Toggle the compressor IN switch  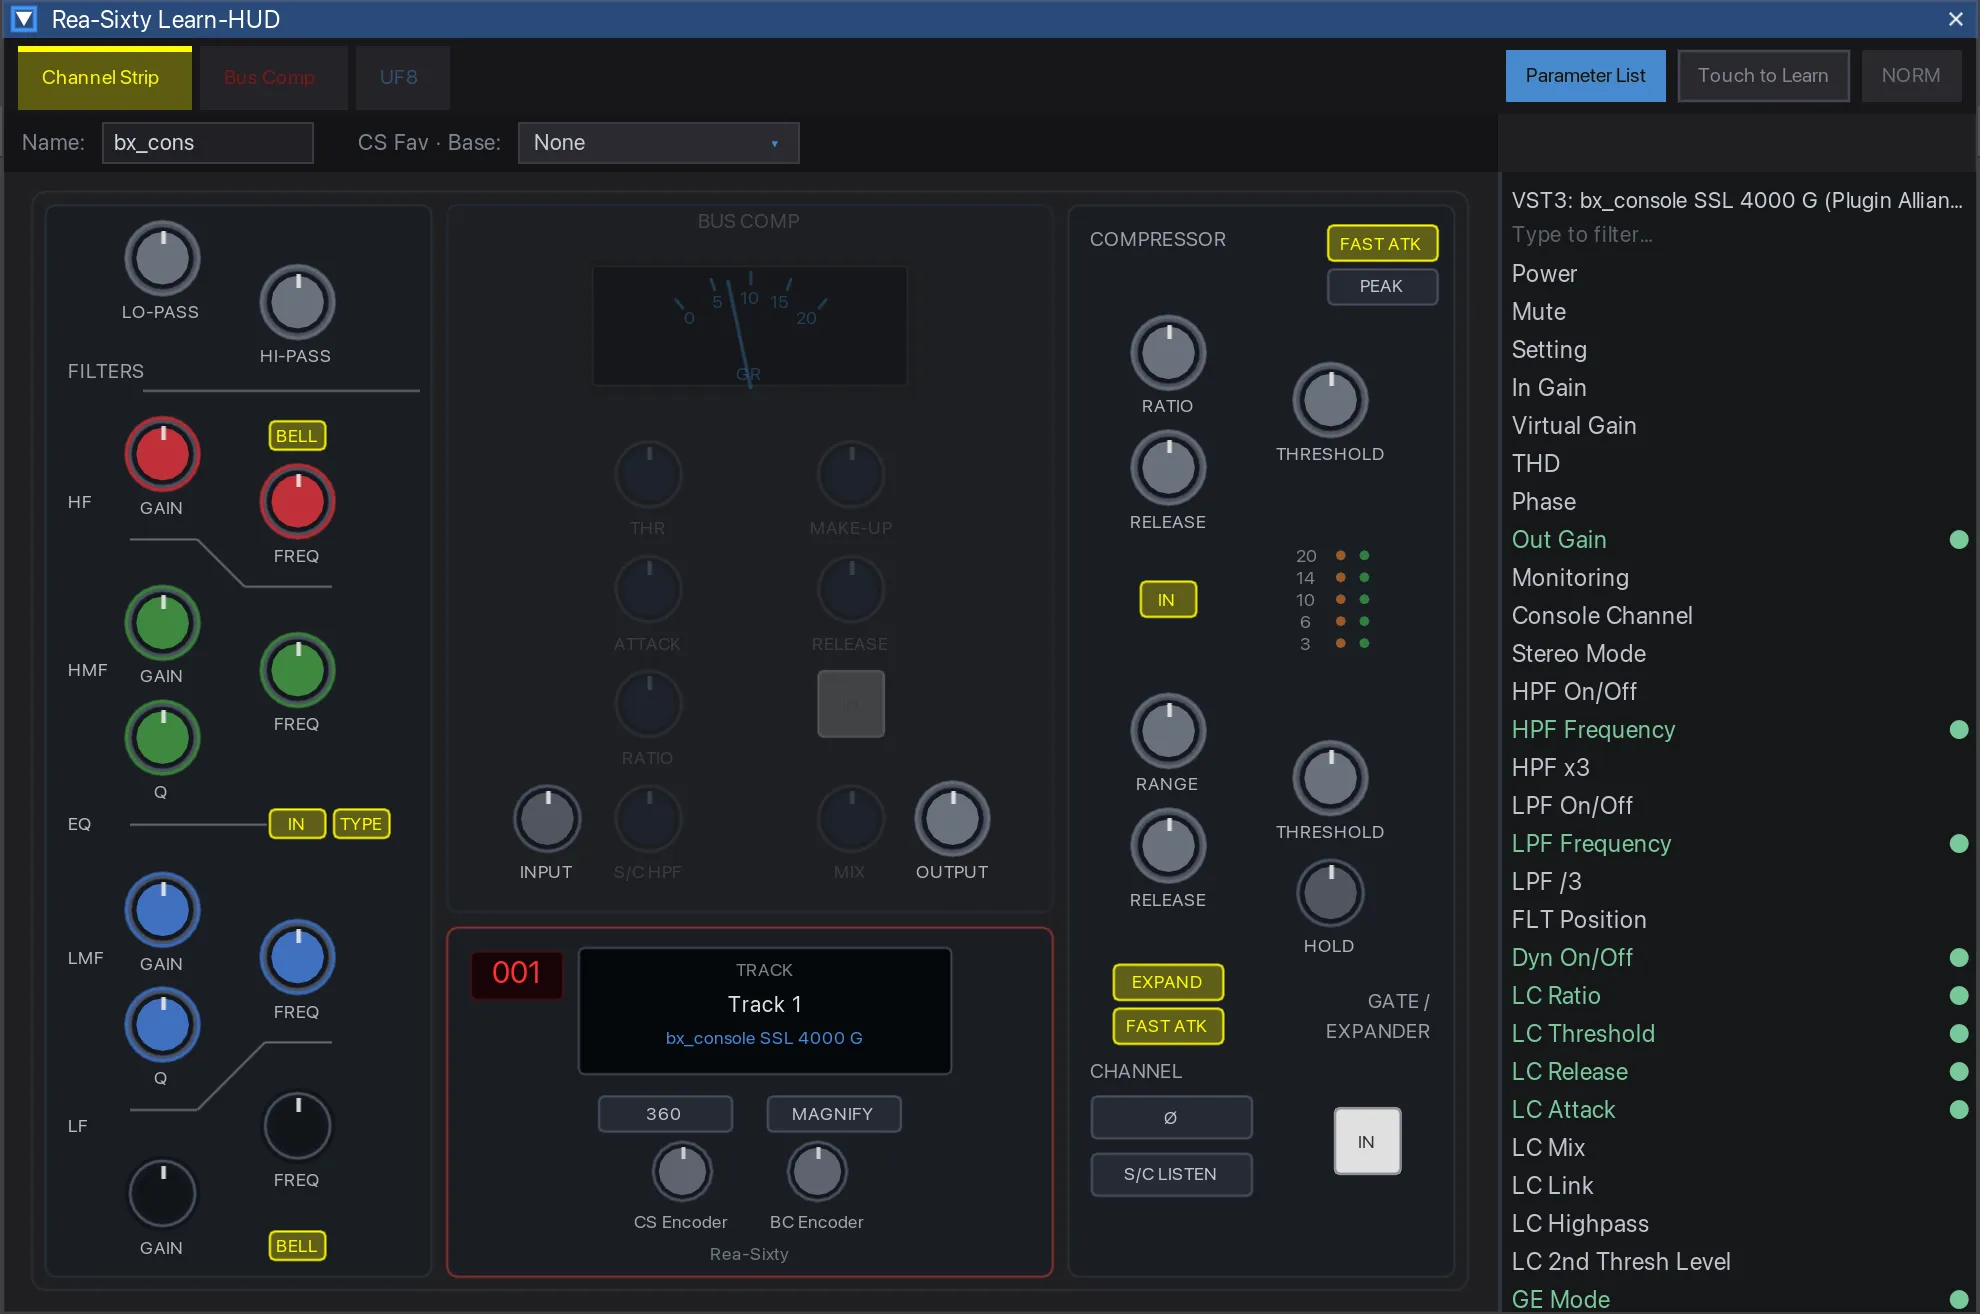pyautogui.click(x=1167, y=600)
